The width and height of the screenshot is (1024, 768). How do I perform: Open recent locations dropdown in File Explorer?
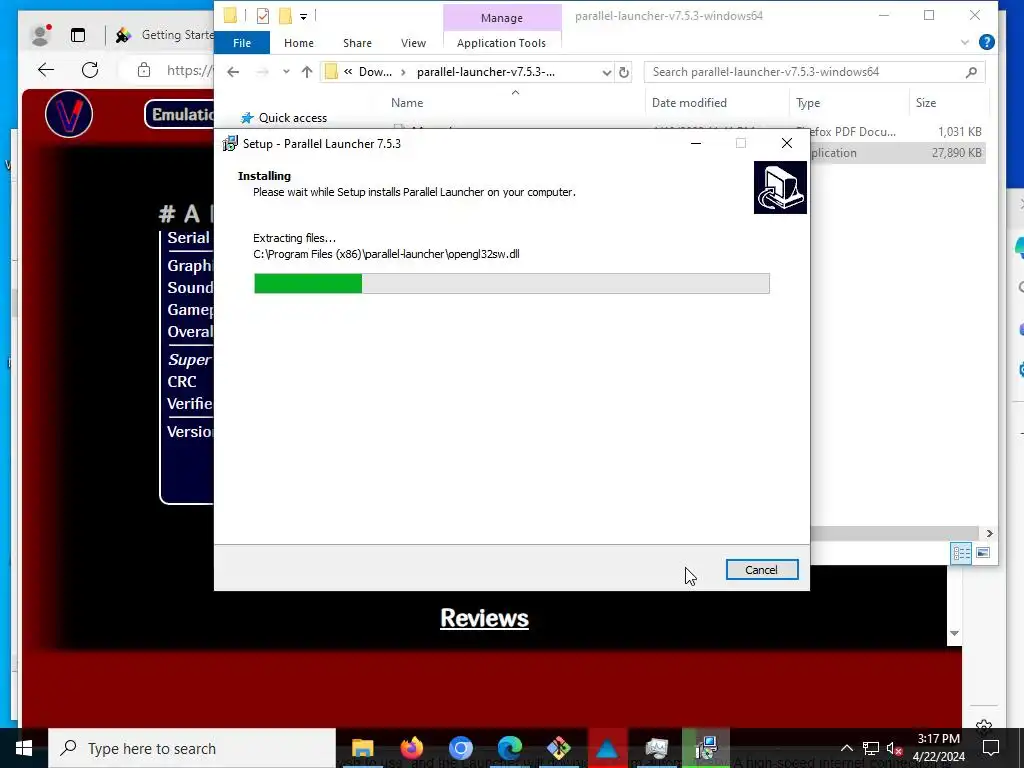tap(286, 72)
